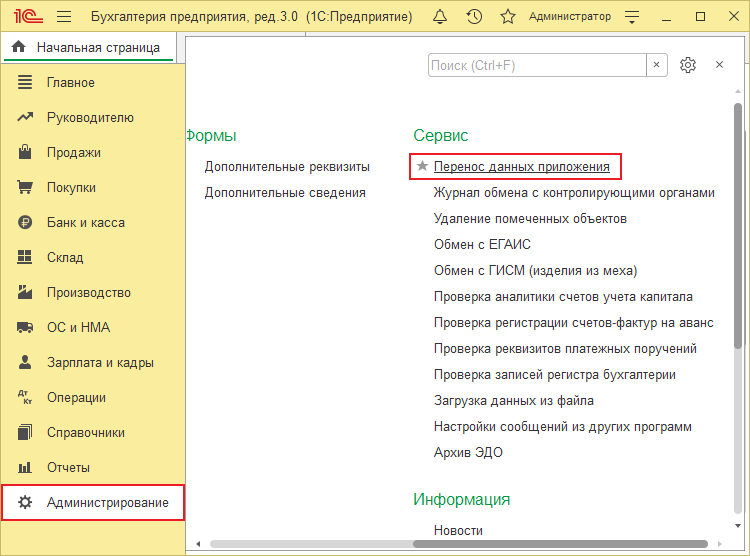Viewport: 750px width, 556px height.
Task: Click the Склад warehouse grid icon
Action: pyautogui.click(x=24, y=257)
